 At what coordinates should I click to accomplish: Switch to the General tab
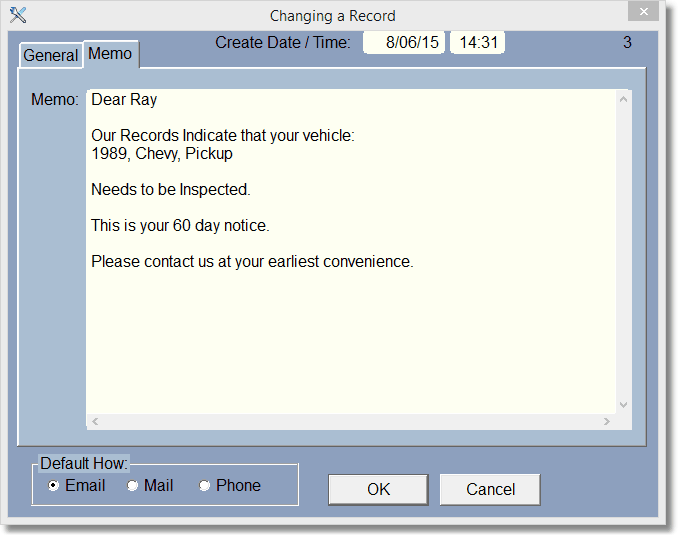pyautogui.click(x=50, y=56)
